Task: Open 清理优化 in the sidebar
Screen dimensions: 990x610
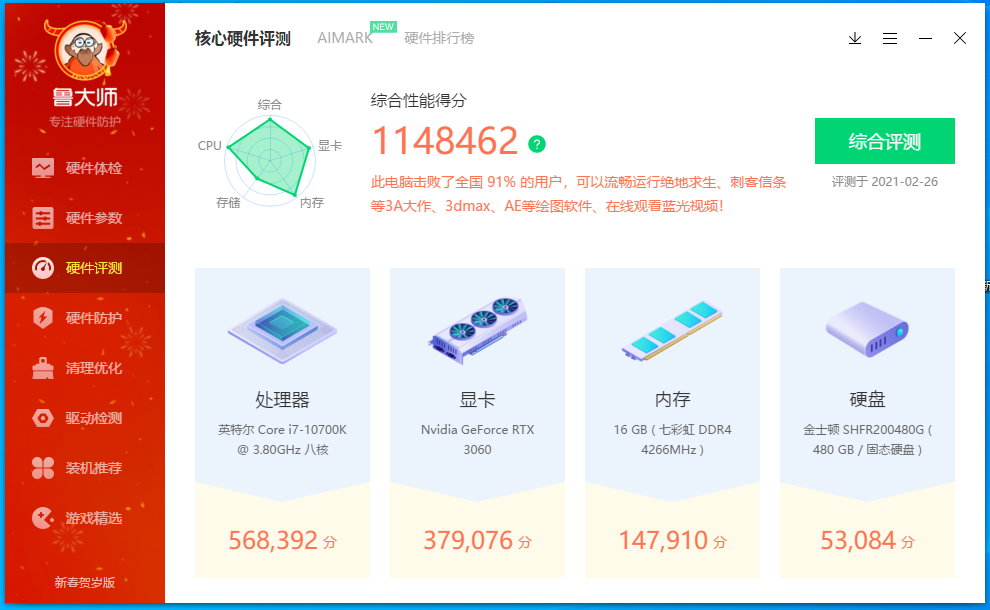Action: 85,368
